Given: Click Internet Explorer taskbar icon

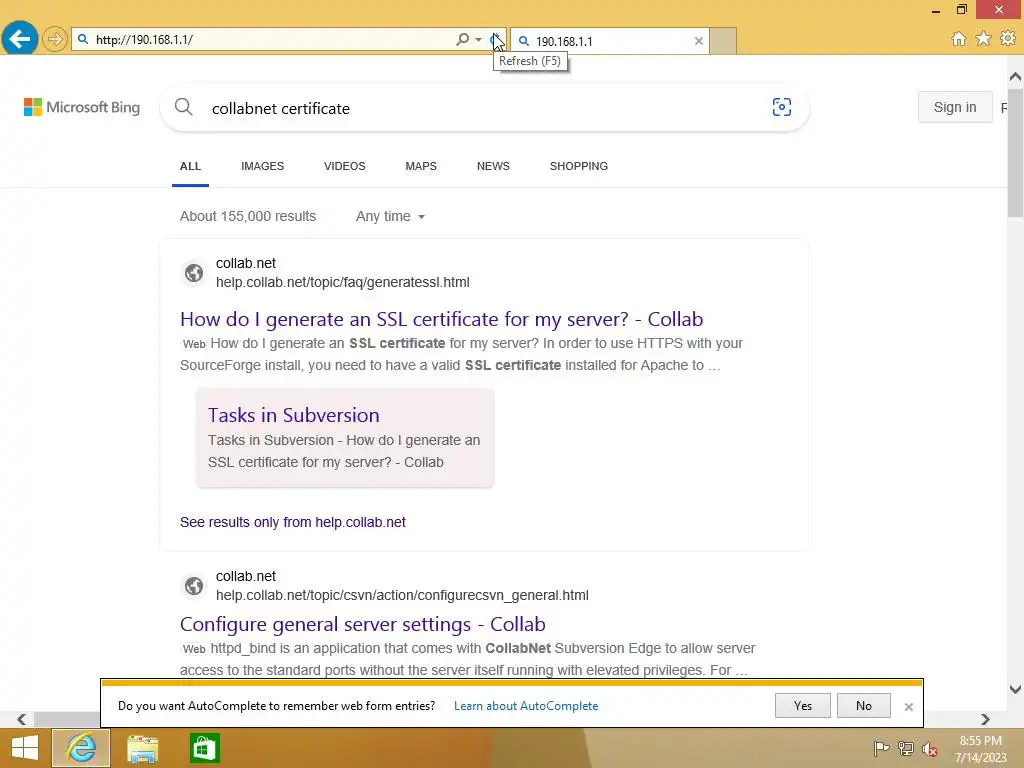Looking at the screenshot, I should coord(81,748).
